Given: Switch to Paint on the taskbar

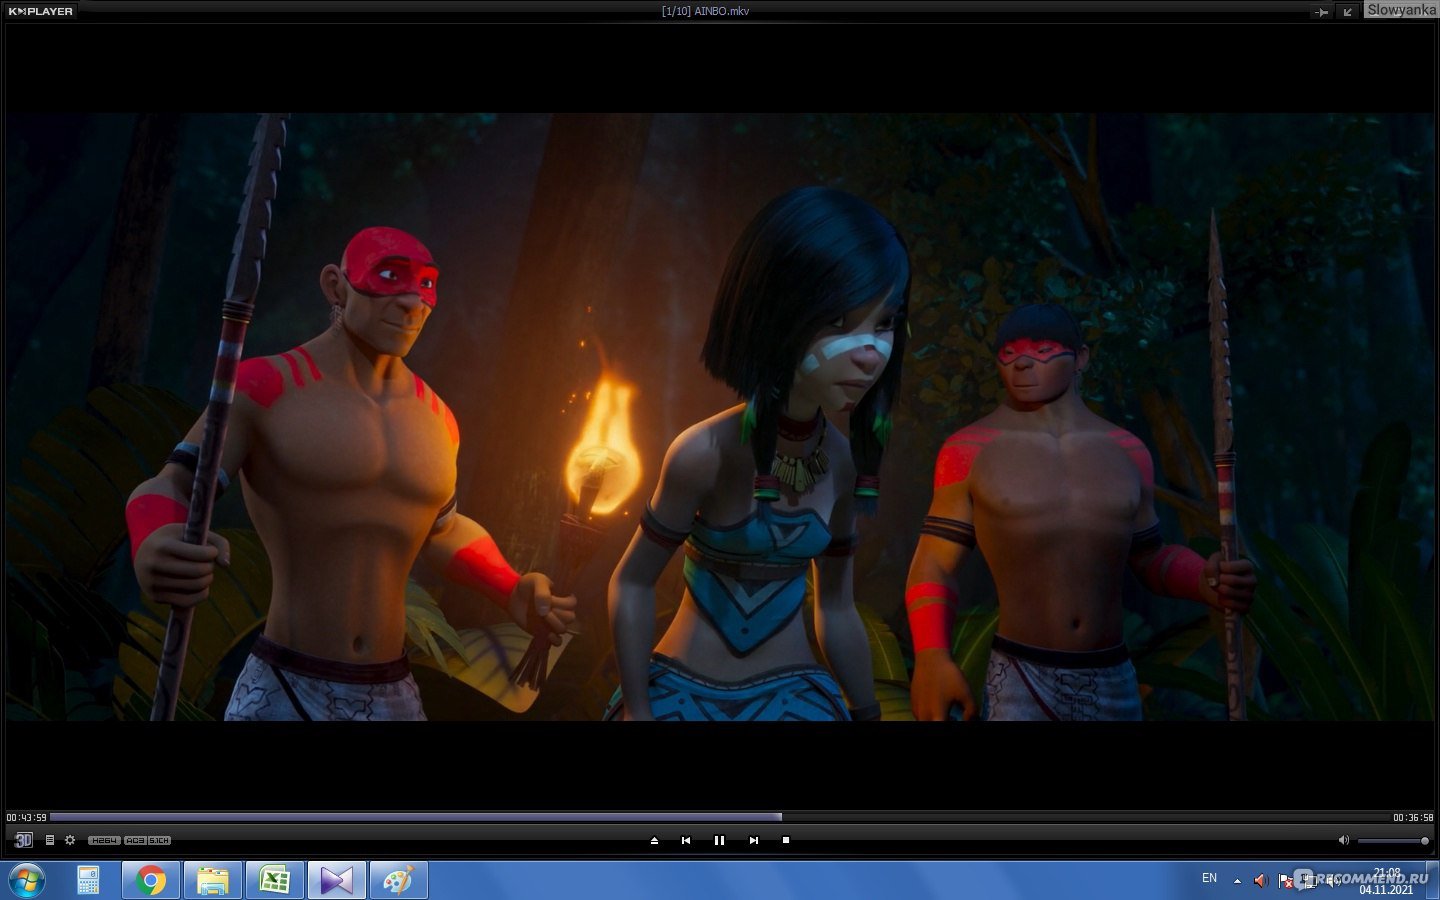Looking at the screenshot, I should pos(398,880).
